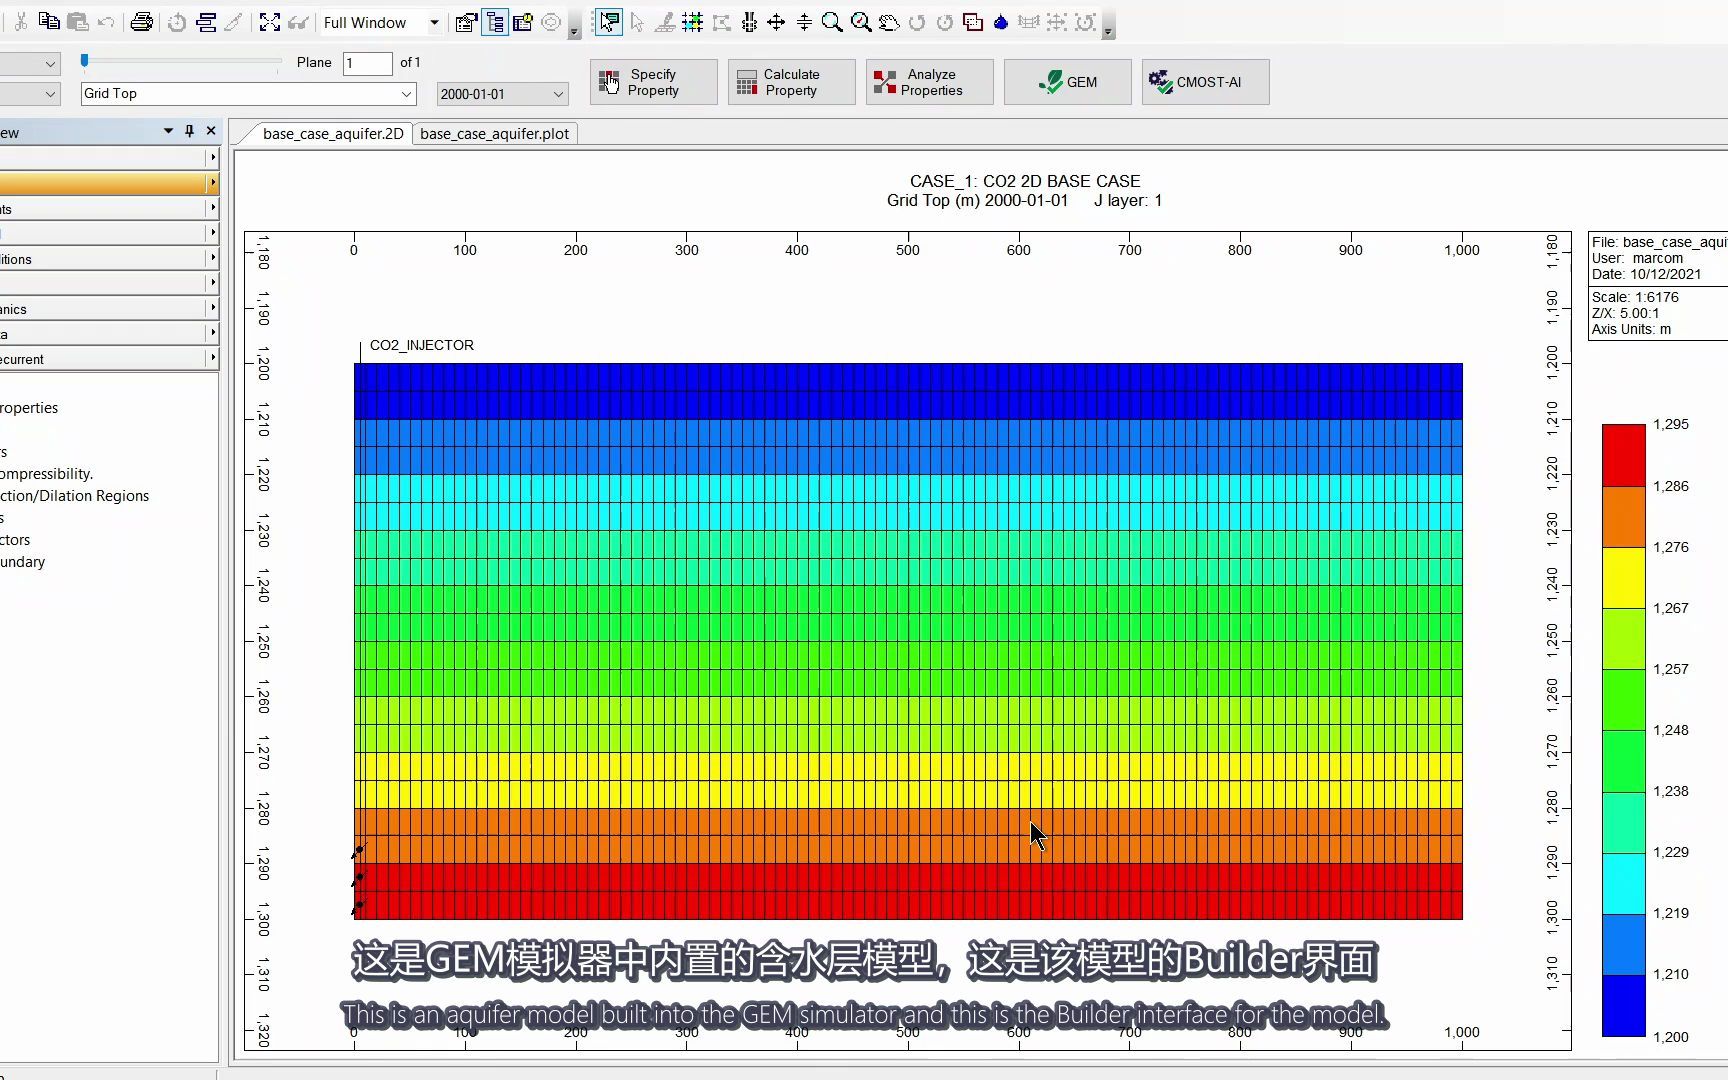Click the greyed glasses view icon
This screenshot has height=1080, width=1728.
point(298,22)
